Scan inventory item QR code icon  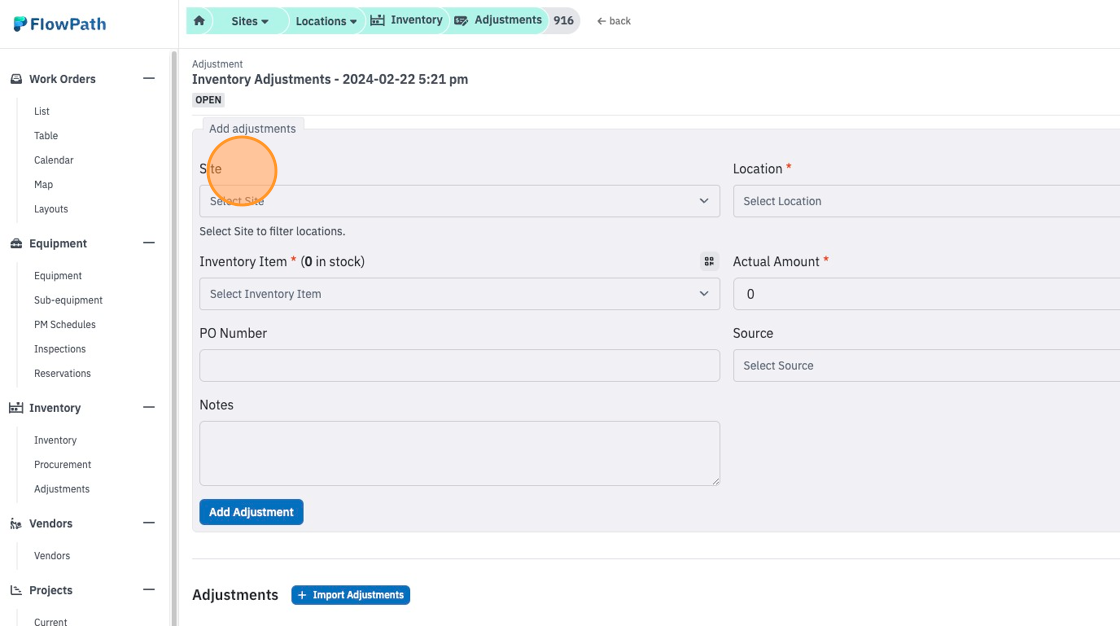[x=709, y=262]
